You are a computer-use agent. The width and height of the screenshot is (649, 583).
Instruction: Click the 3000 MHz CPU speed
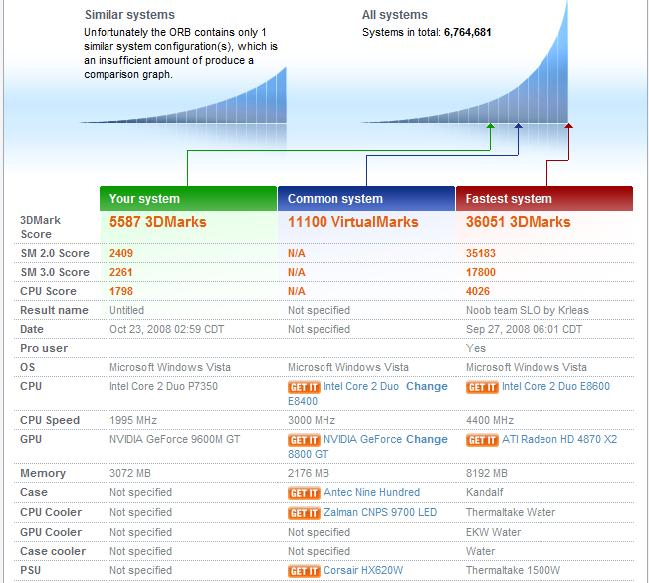(311, 420)
